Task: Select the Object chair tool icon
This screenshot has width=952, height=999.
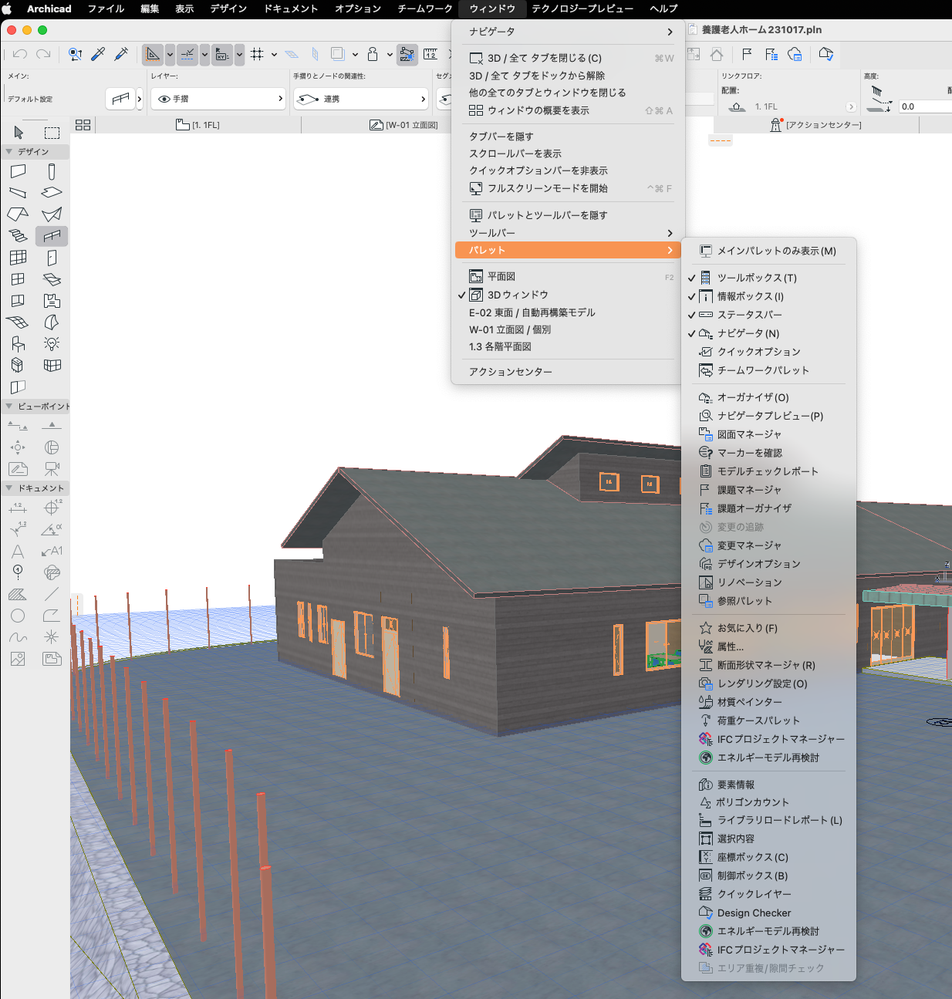Action: pos(18,343)
